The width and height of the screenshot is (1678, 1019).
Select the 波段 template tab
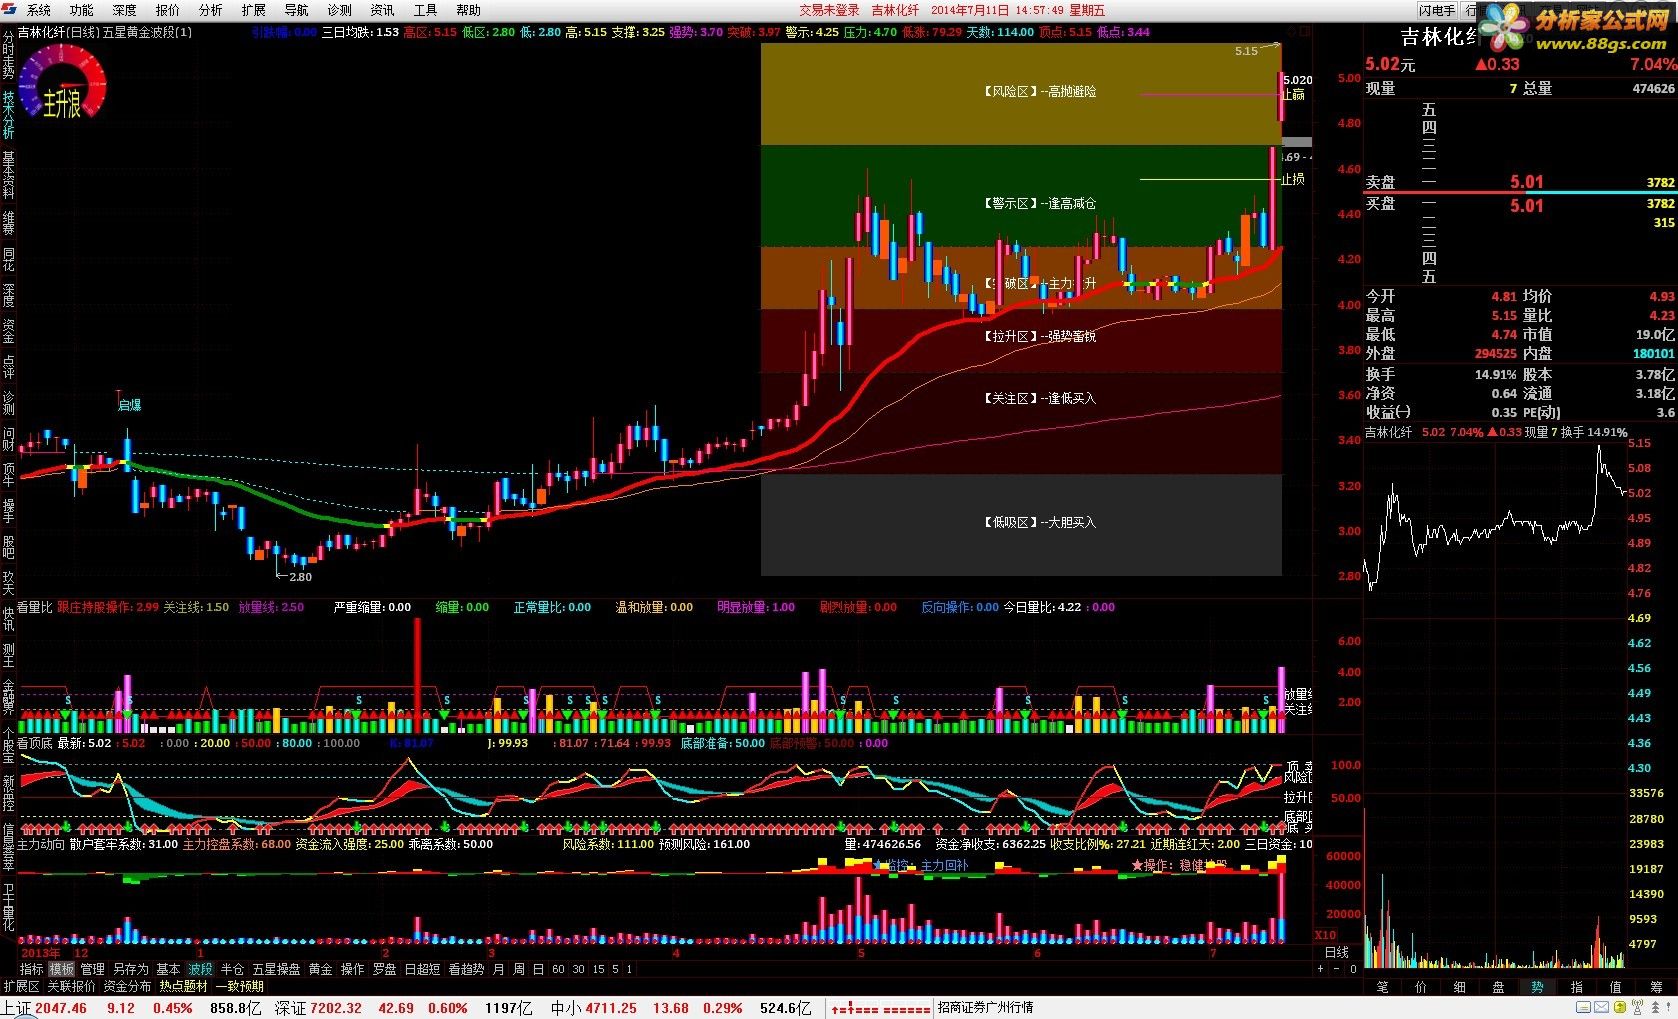click(x=200, y=969)
